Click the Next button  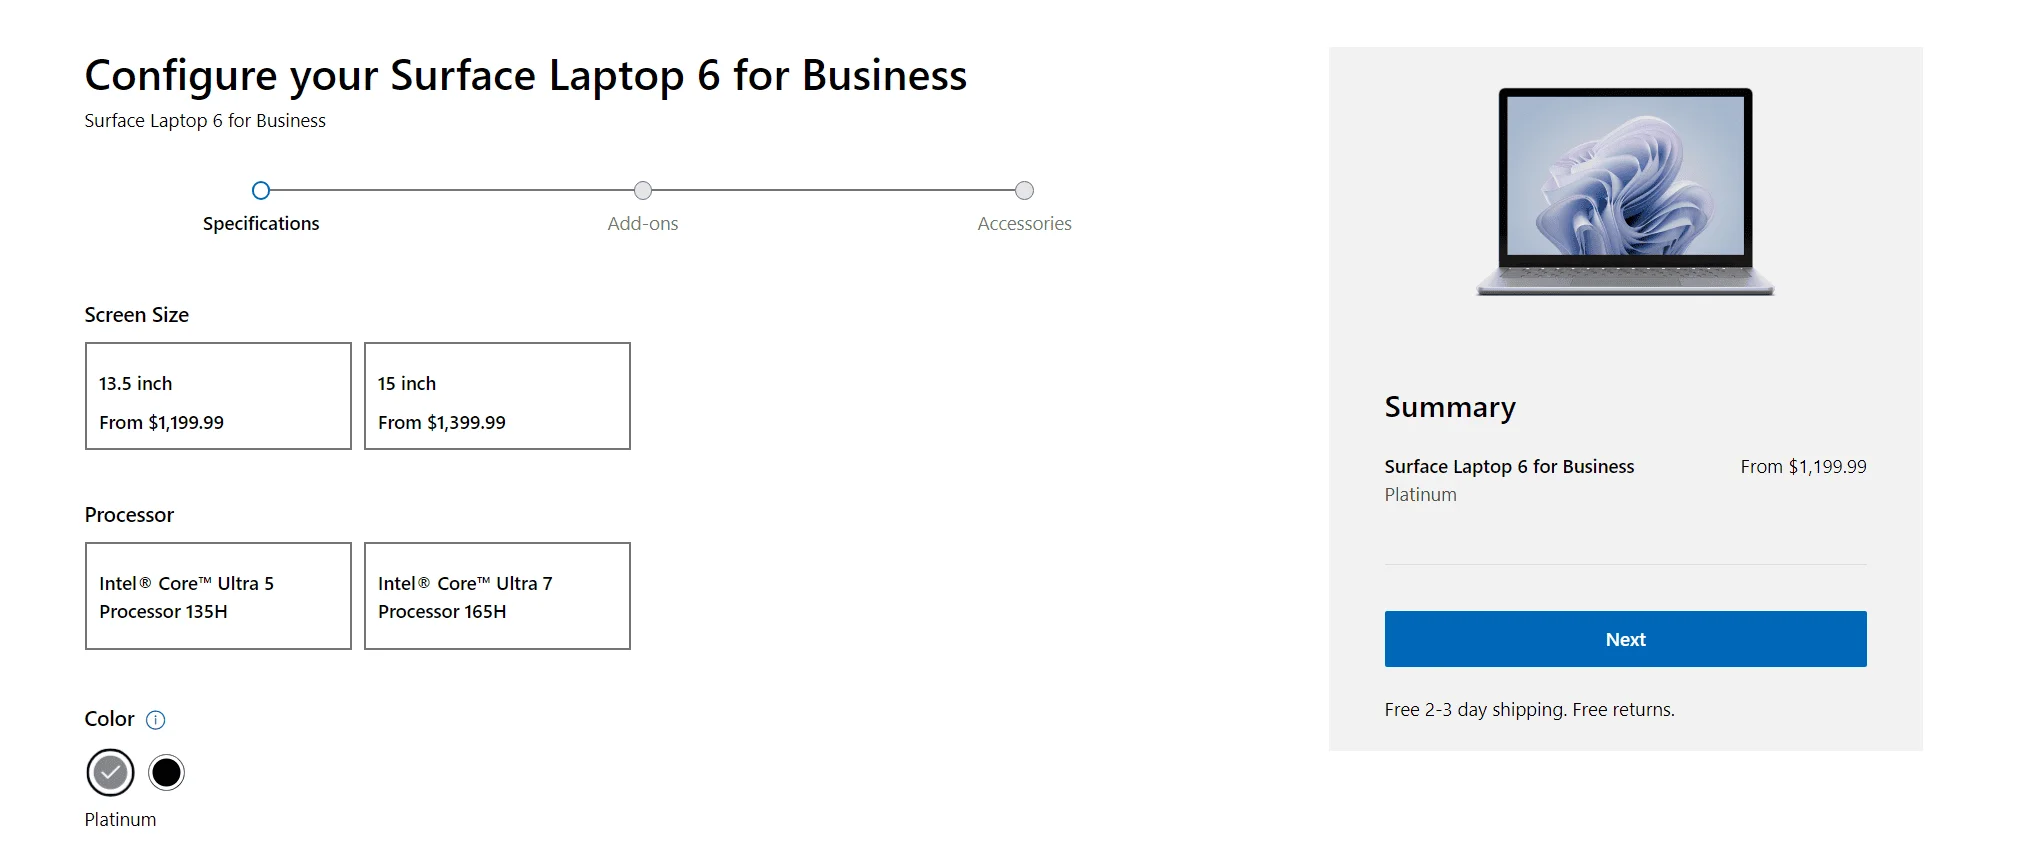point(1624,638)
